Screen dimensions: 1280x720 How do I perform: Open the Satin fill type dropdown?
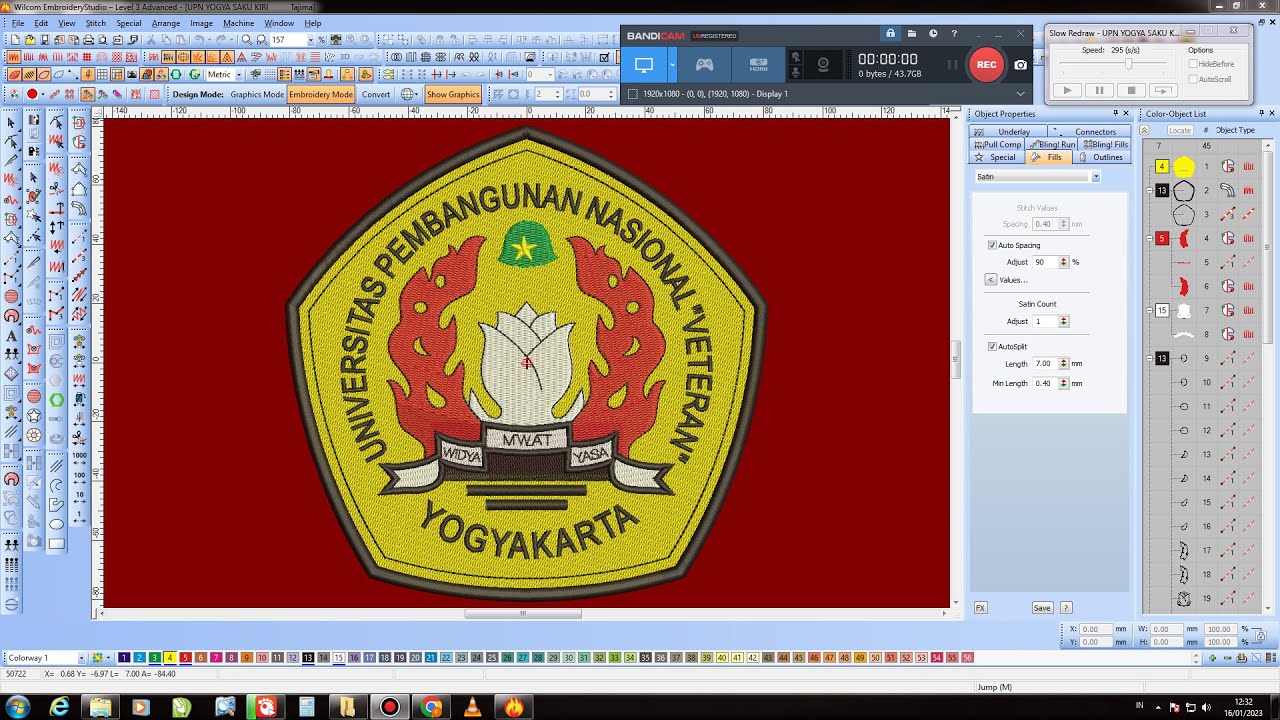[1095, 177]
